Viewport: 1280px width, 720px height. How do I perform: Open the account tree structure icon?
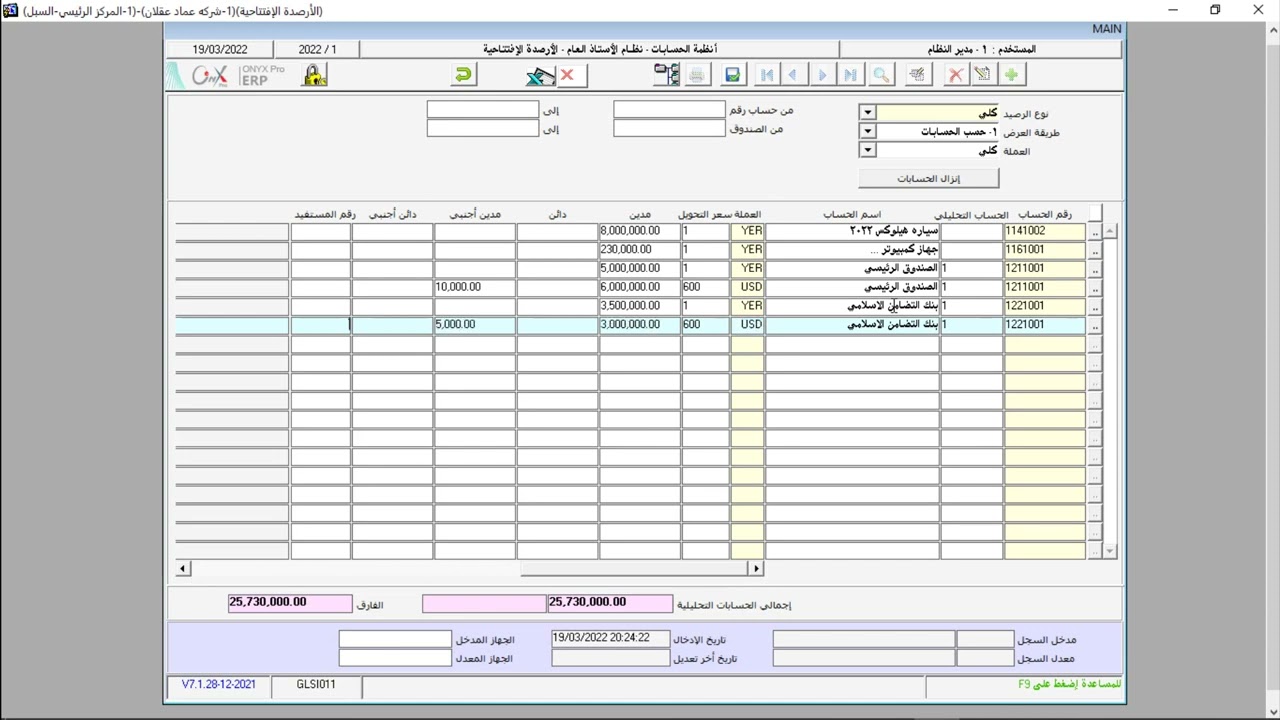666,75
